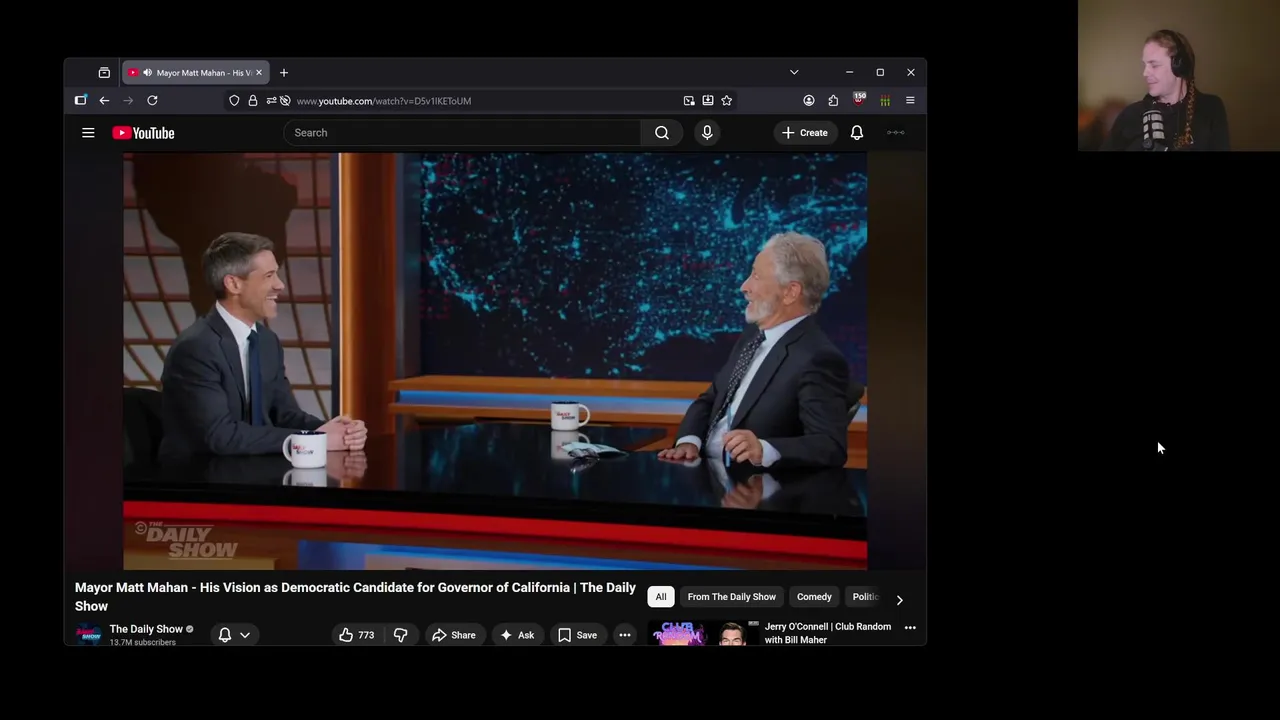The image size is (1280, 720).
Task: Open site permissions icon in address bar
Action: coord(271,101)
